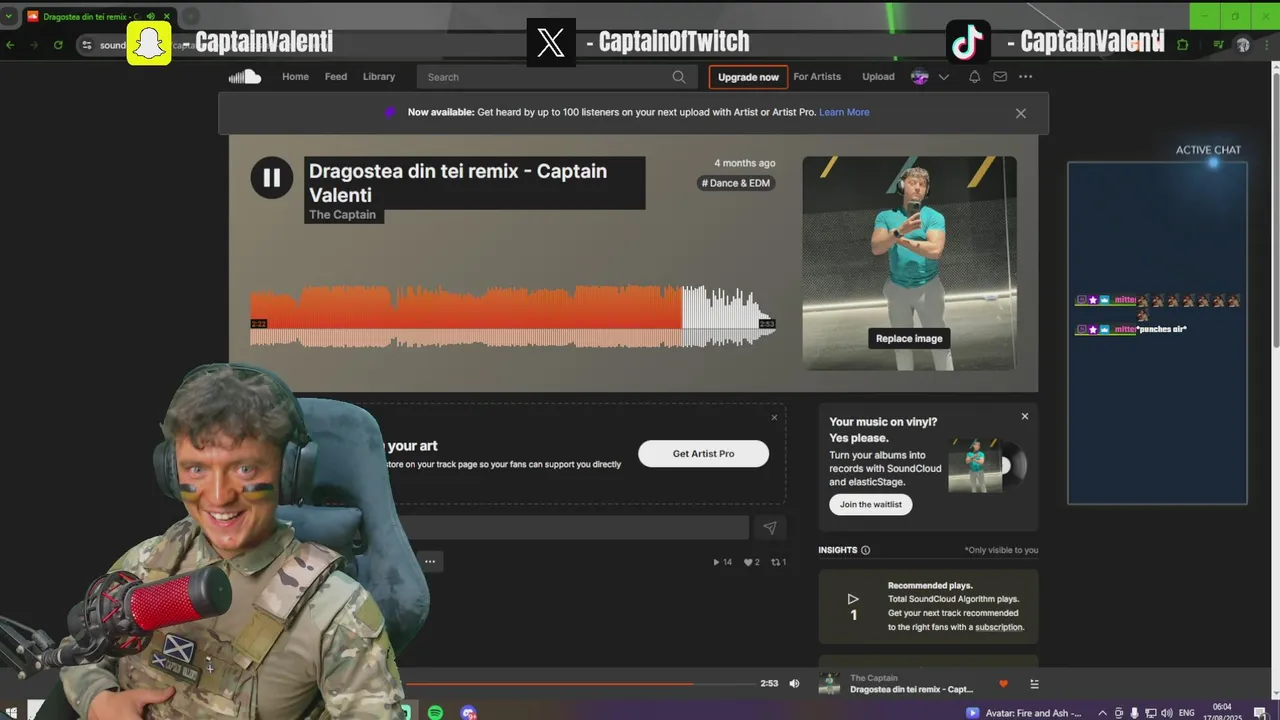Click the likes heart count
1280x720 pixels.
click(x=751, y=562)
